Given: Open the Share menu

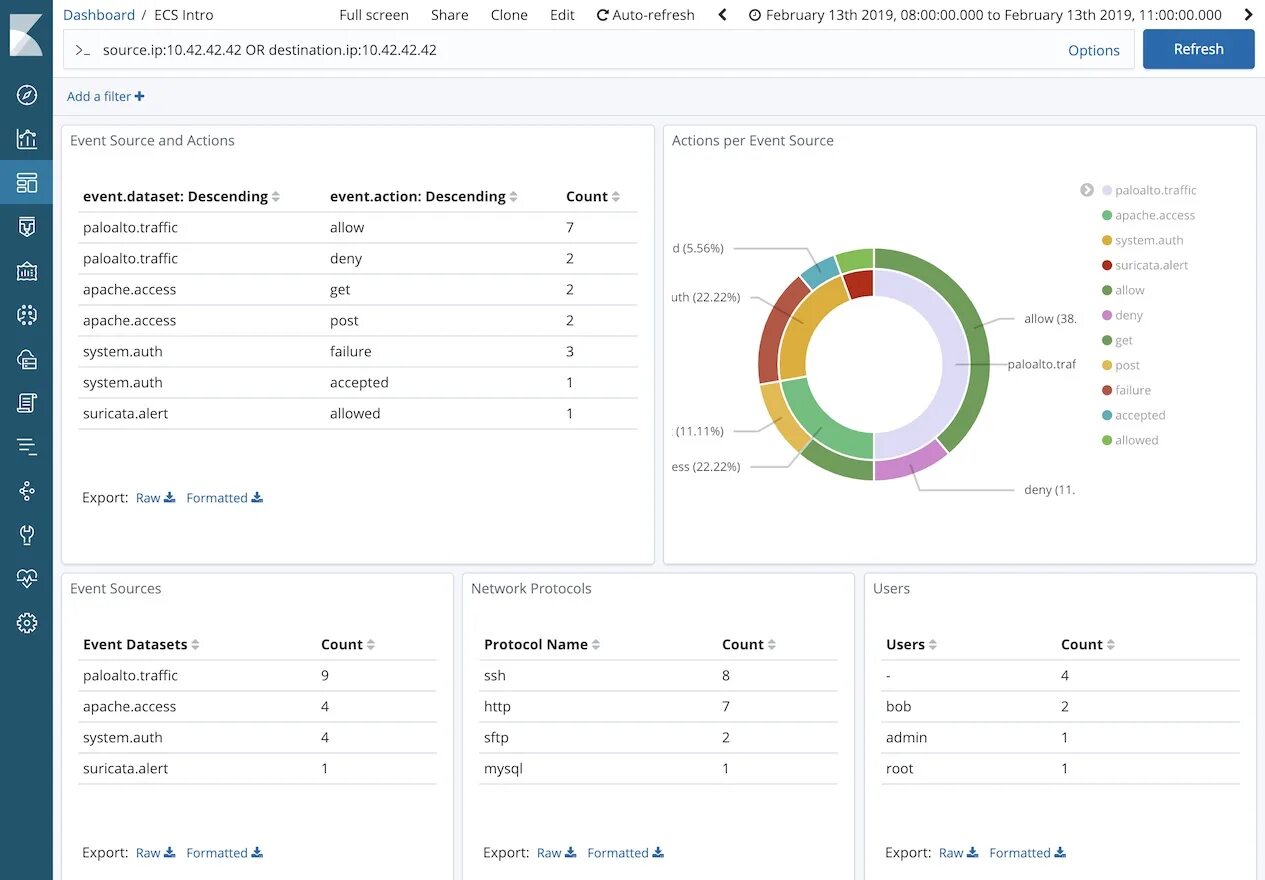Looking at the screenshot, I should point(450,15).
